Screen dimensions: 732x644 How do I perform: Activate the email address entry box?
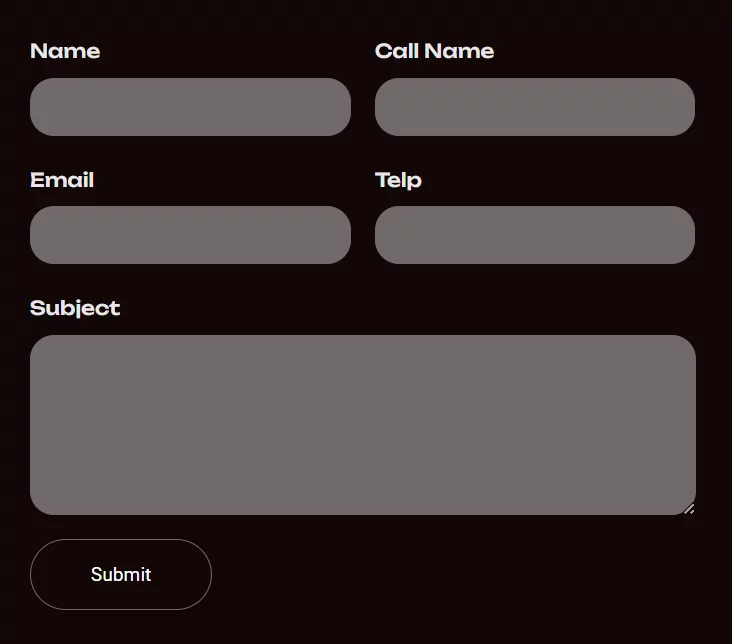pos(190,235)
